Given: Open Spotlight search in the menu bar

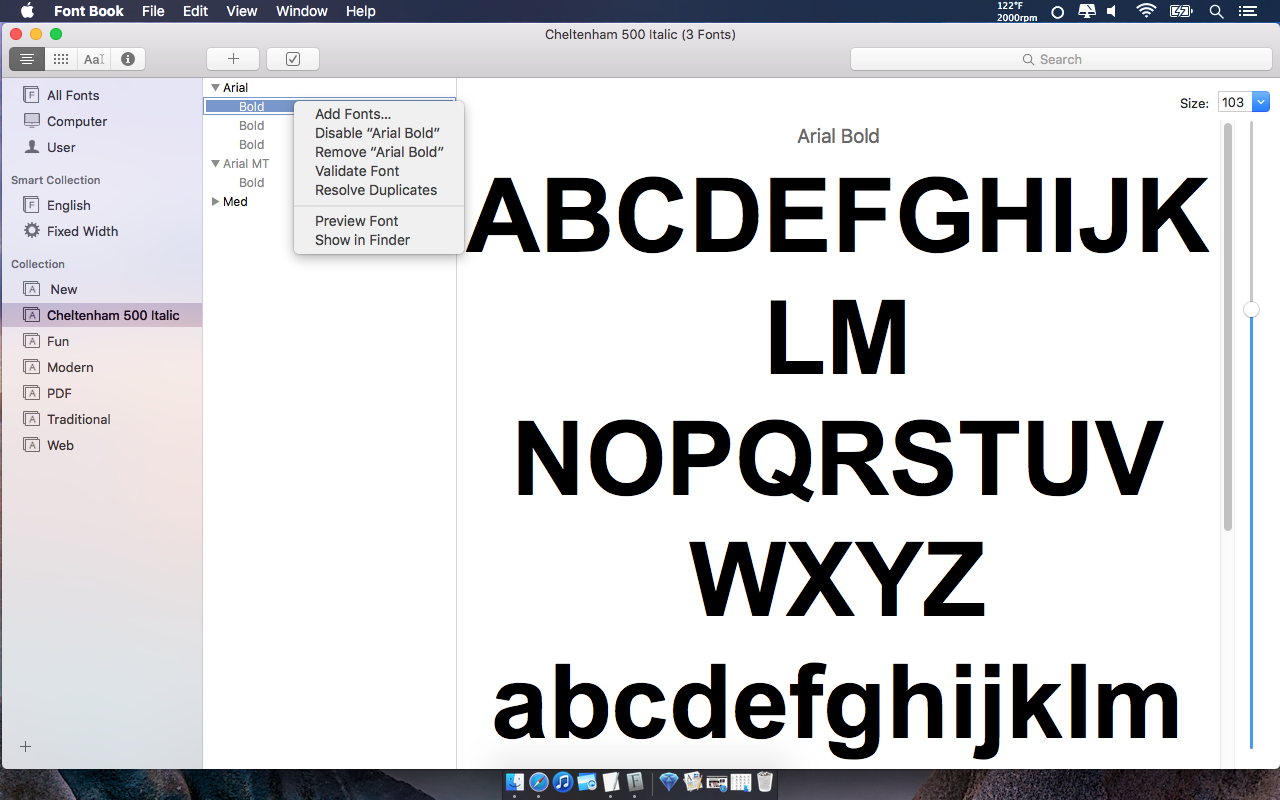Looking at the screenshot, I should (x=1216, y=11).
